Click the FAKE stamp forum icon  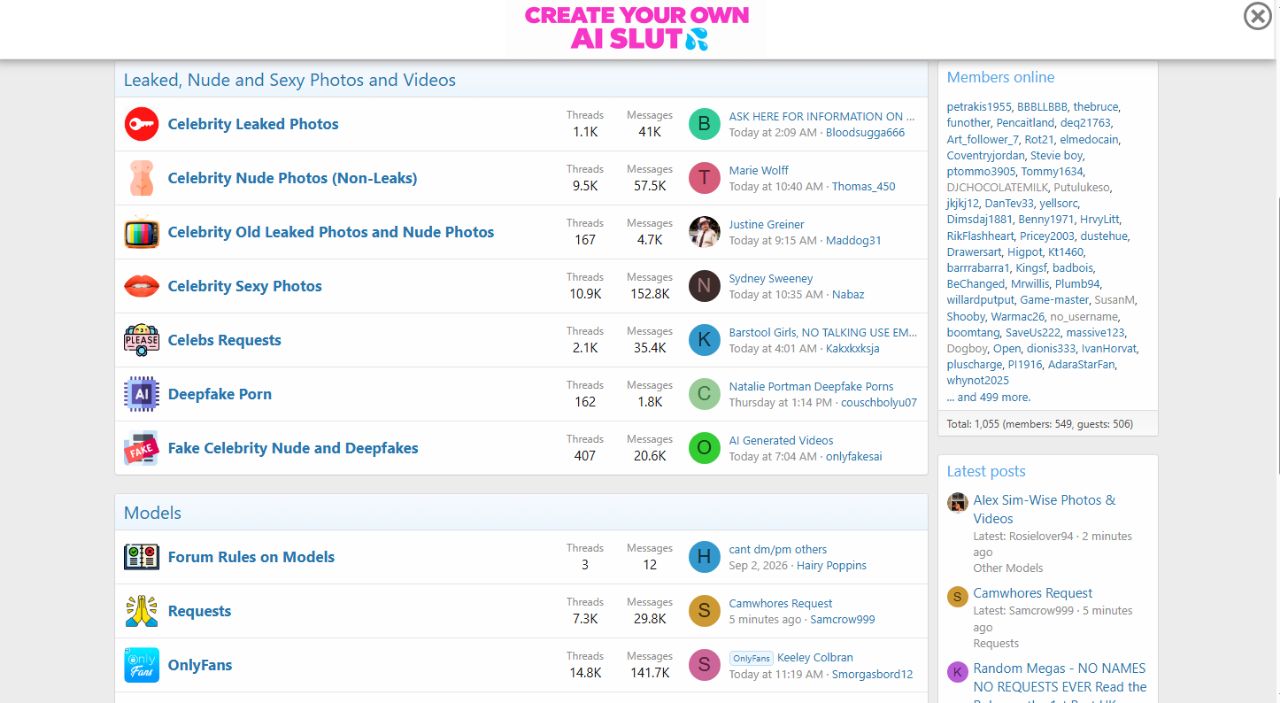(141, 448)
